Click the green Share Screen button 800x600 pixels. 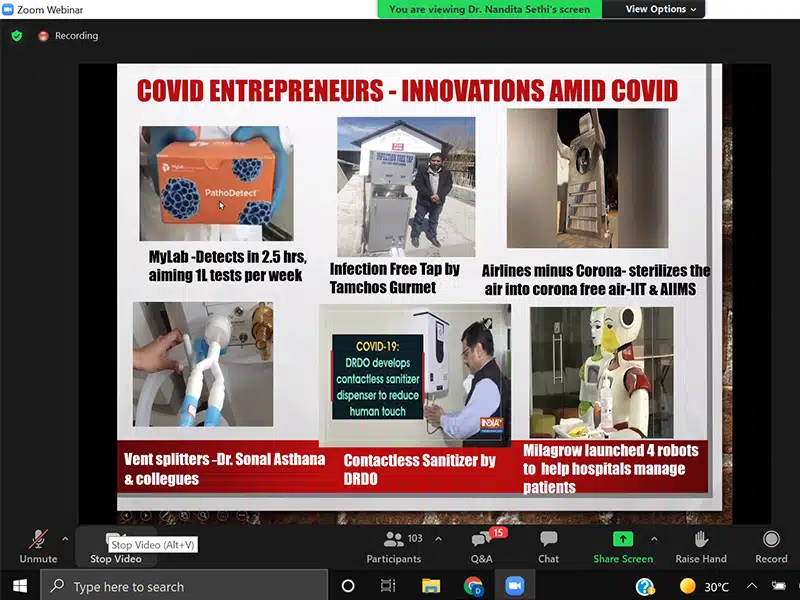[x=622, y=545]
